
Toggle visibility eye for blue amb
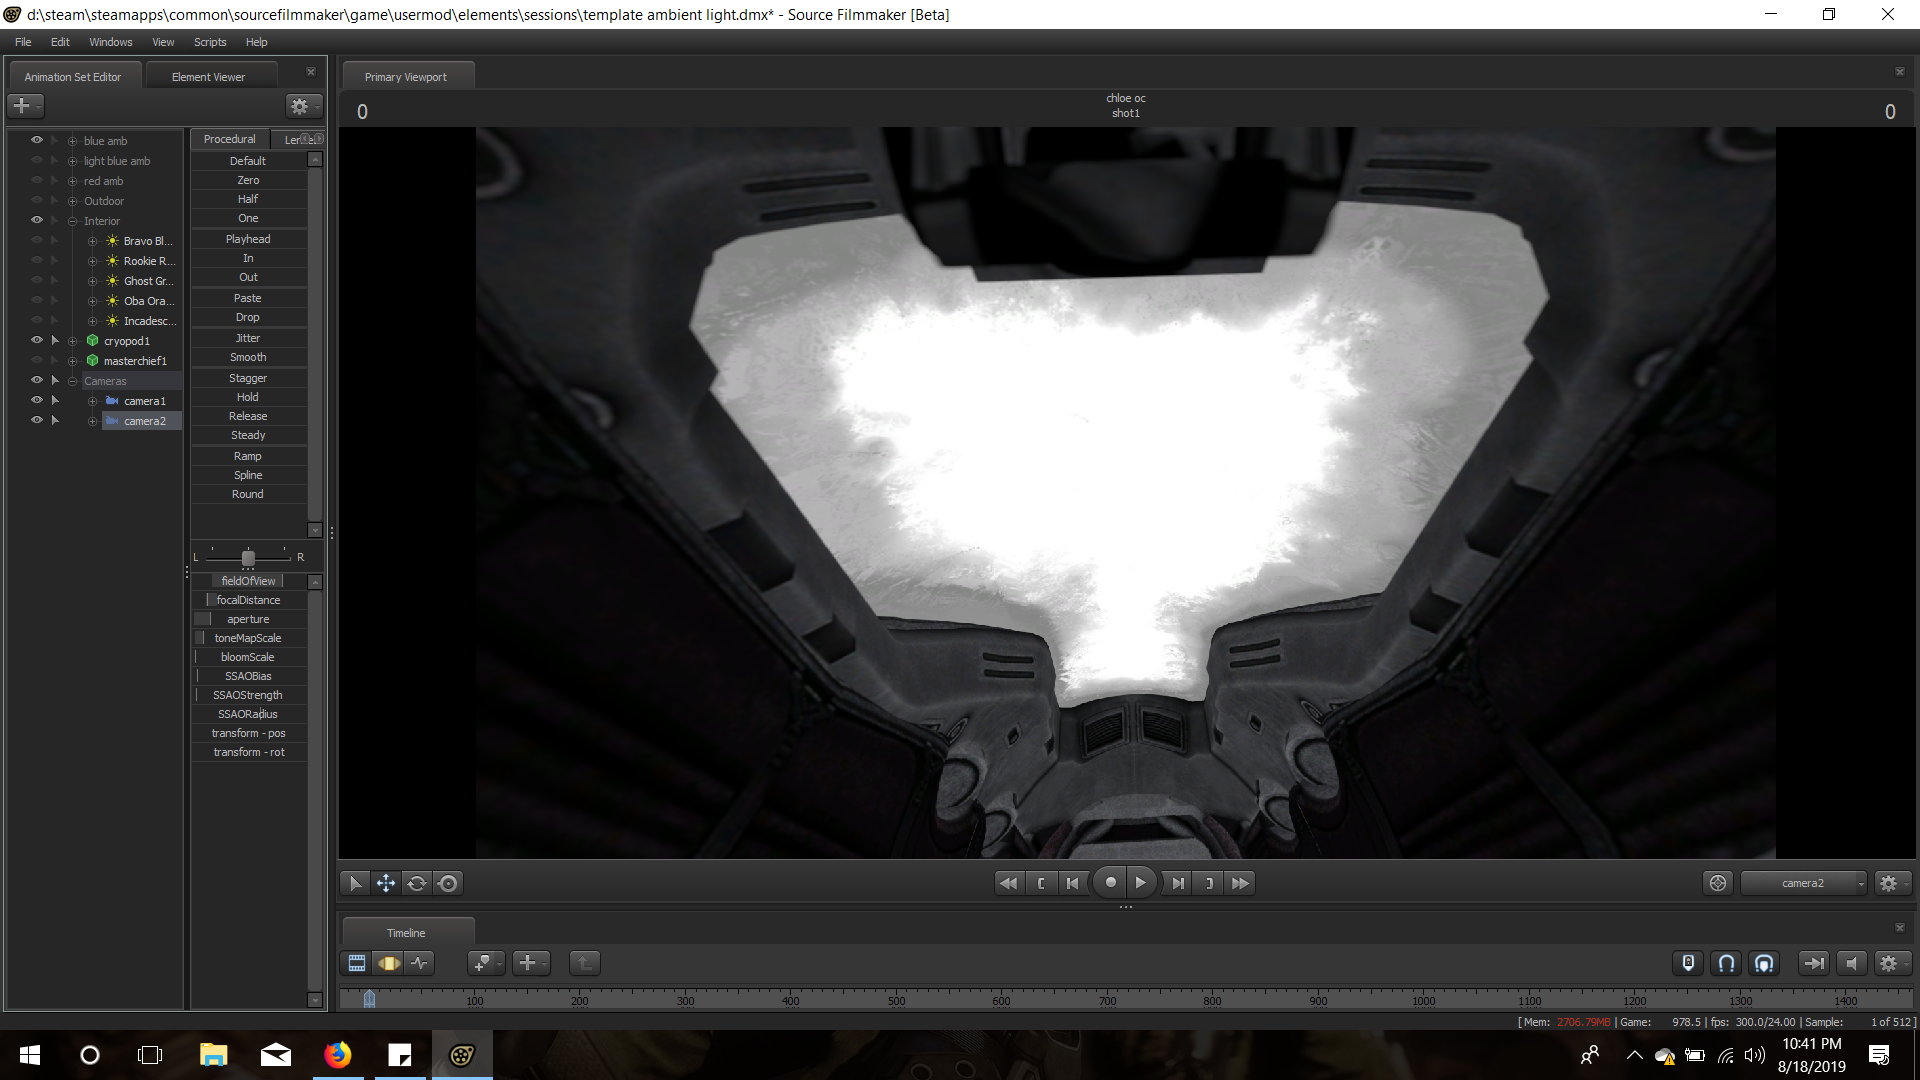tap(37, 140)
